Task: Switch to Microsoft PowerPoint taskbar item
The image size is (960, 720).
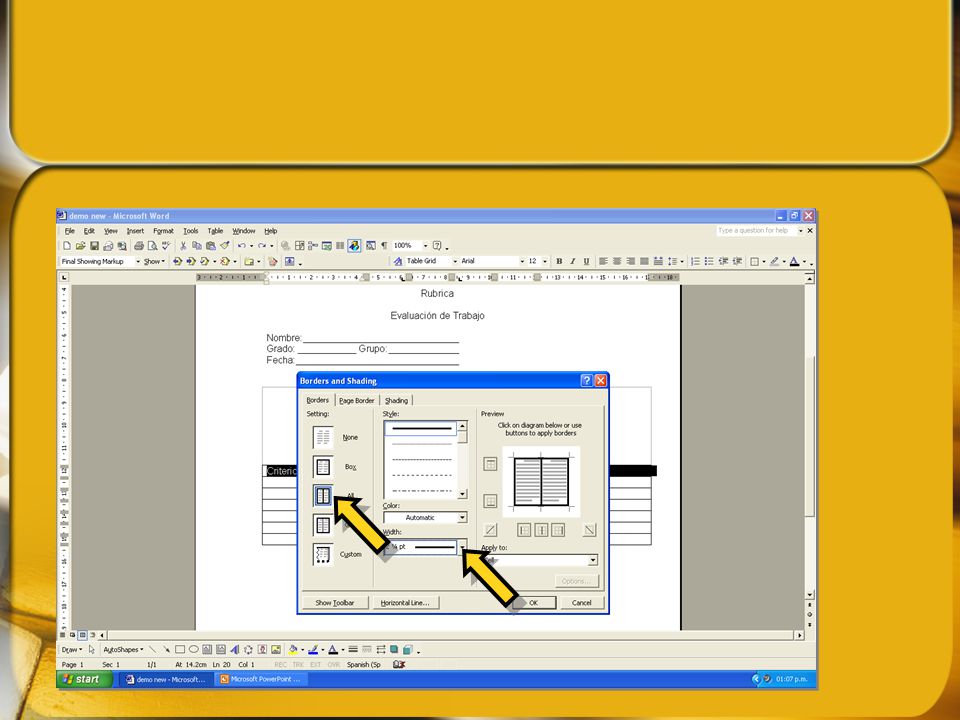Action: tap(261, 679)
